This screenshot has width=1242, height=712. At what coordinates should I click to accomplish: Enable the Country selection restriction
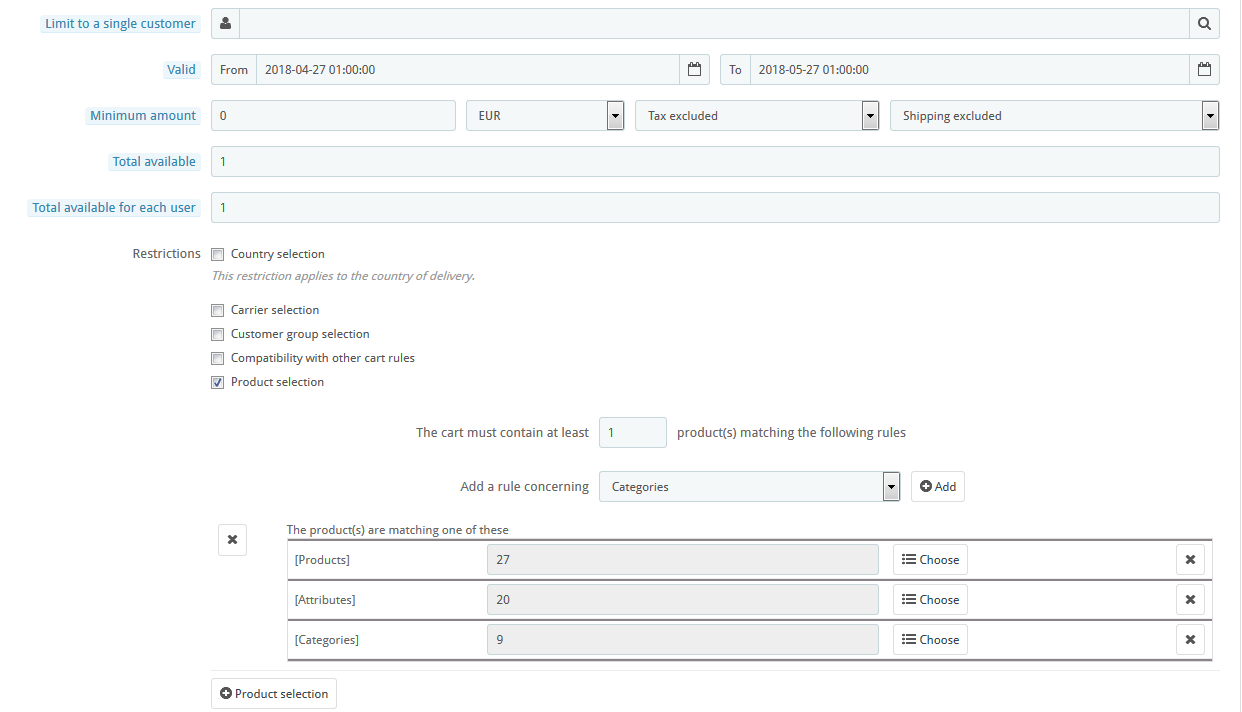pyautogui.click(x=218, y=255)
